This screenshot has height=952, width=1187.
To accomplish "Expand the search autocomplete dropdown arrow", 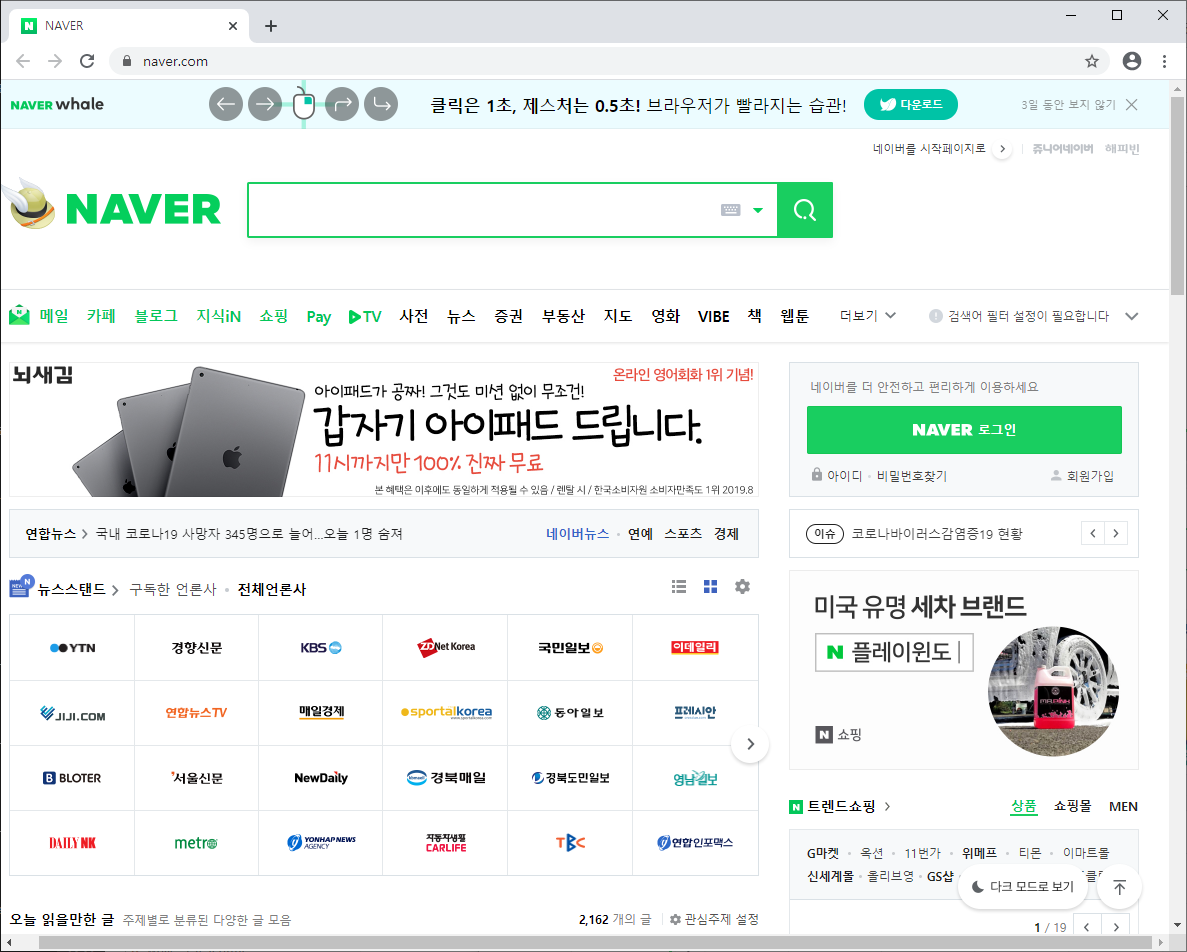I will click(758, 210).
